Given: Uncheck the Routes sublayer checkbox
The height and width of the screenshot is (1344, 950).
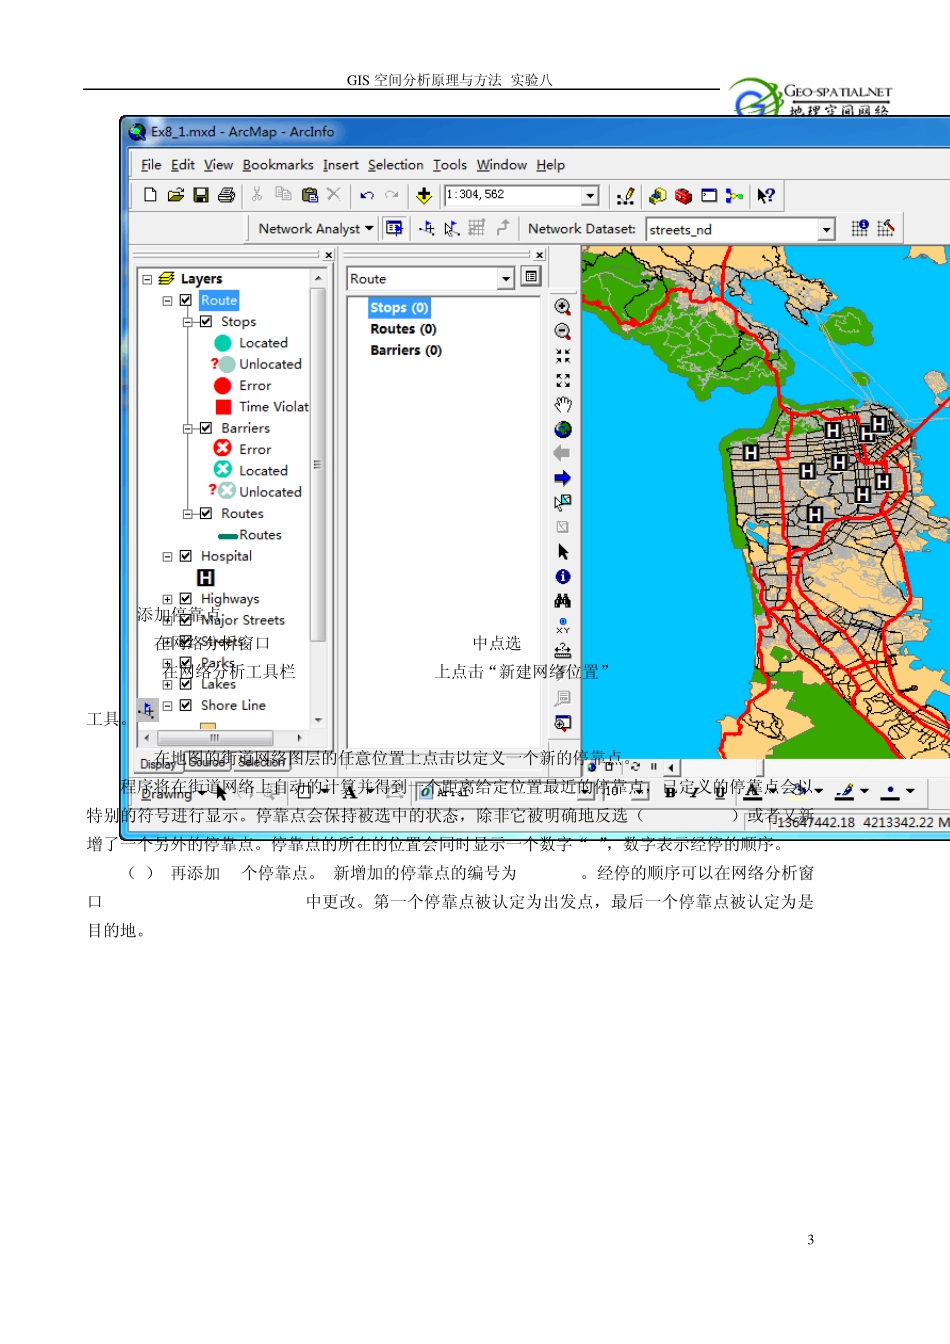Looking at the screenshot, I should (x=206, y=513).
